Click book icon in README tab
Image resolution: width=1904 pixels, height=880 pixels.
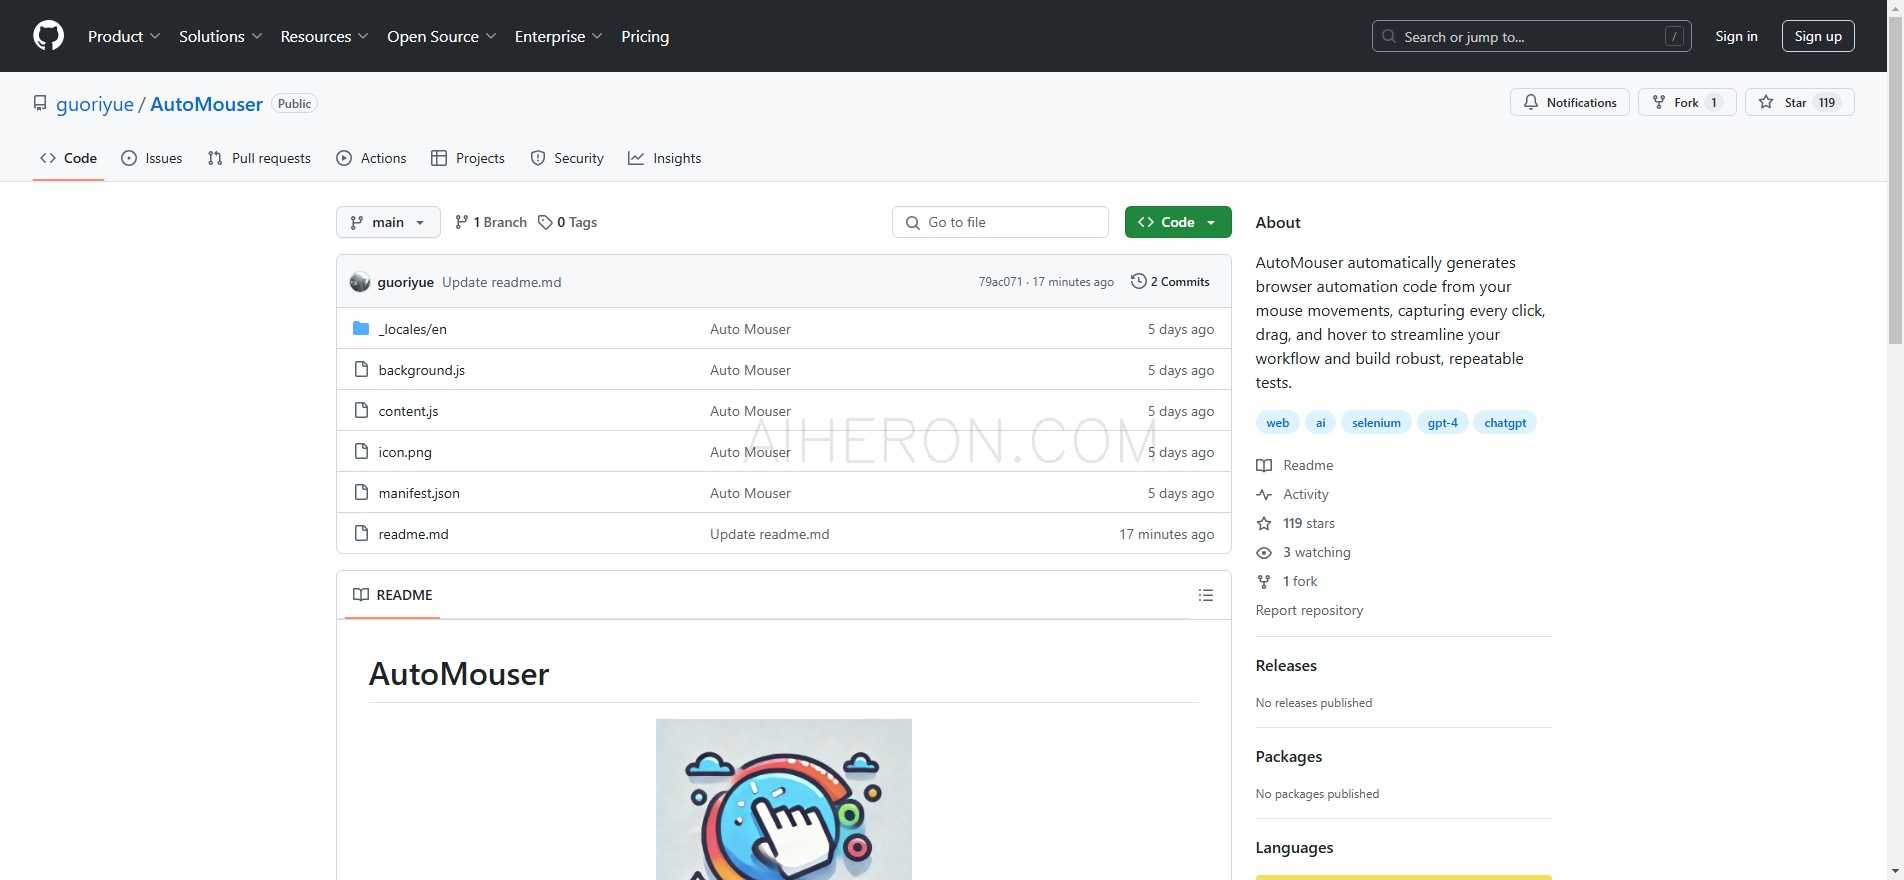tap(361, 595)
